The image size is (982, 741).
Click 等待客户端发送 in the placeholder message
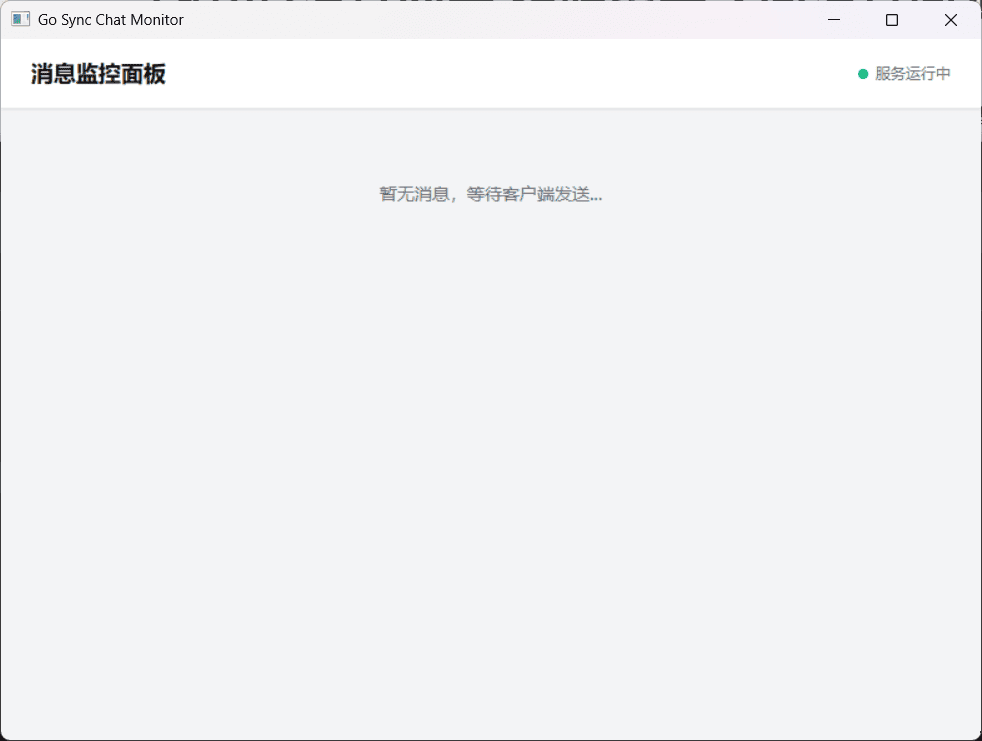[527, 194]
